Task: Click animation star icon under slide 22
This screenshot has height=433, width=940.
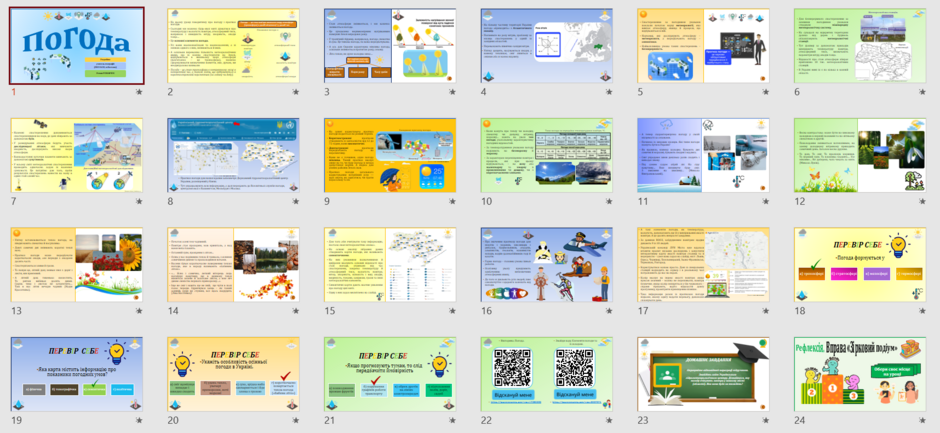Action: 609,420
